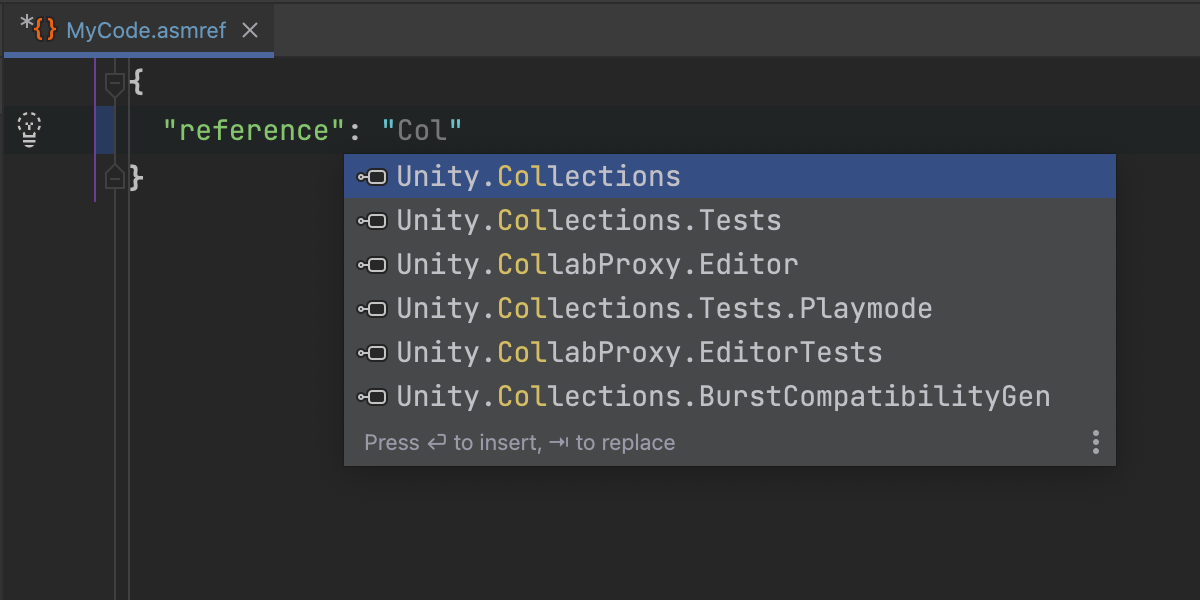Click assembly icon beside Unity.Collections.BurstCompatibilityGen
The height and width of the screenshot is (600, 1200).
(372, 397)
